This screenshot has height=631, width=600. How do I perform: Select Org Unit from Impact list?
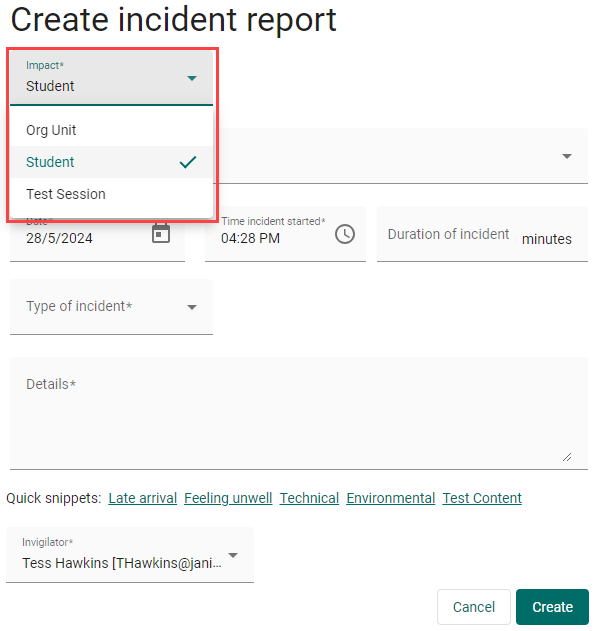(52, 130)
